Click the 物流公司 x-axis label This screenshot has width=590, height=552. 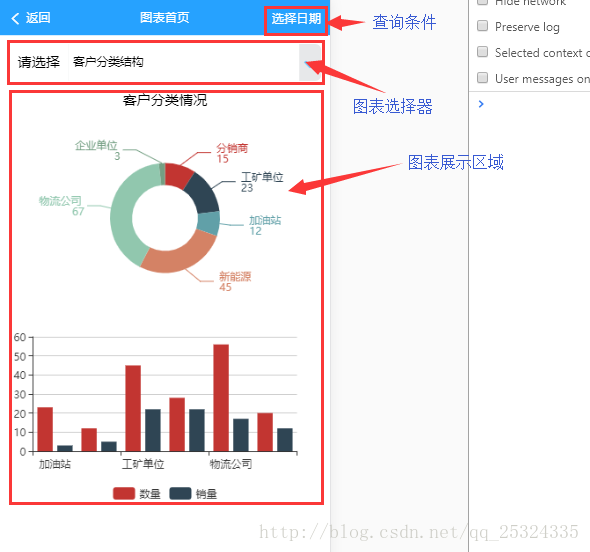coord(231,464)
